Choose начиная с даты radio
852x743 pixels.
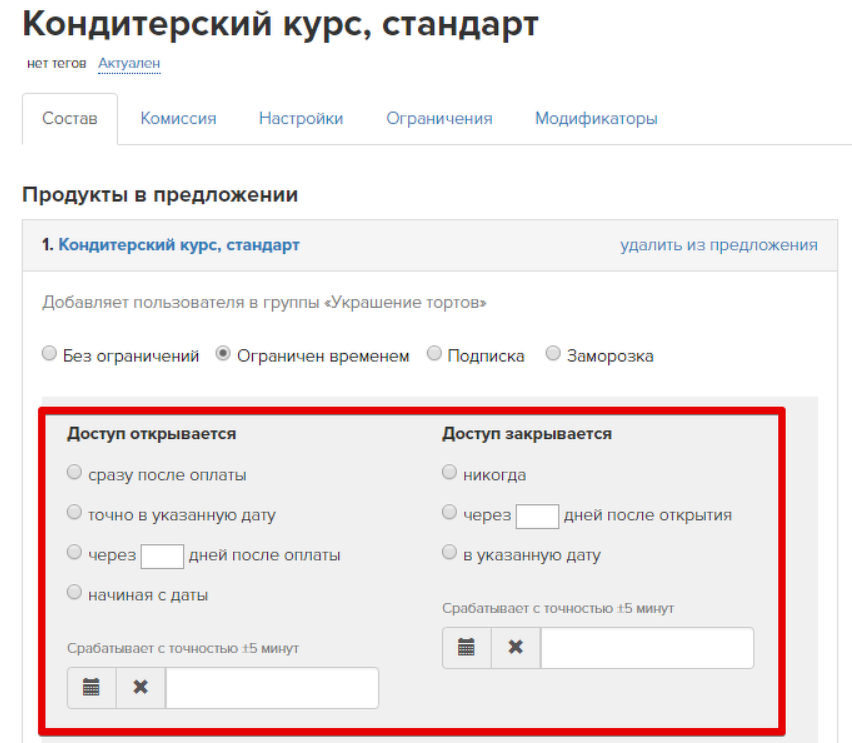[x=74, y=592]
